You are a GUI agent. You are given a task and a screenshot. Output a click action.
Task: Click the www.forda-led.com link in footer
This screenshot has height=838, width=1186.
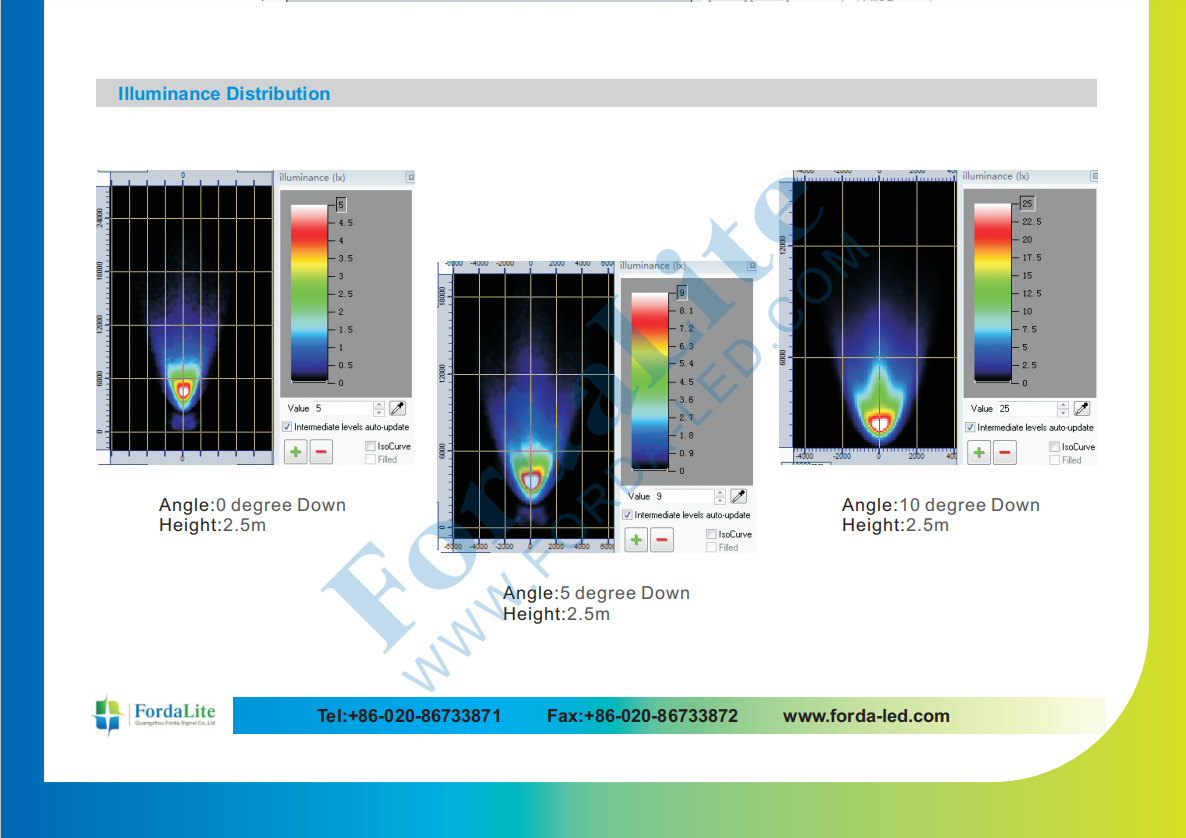pos(866,716)
